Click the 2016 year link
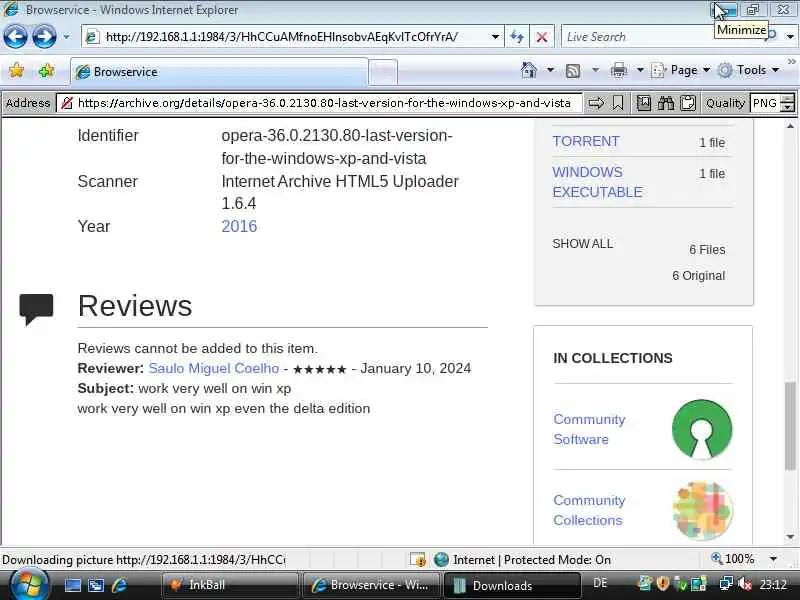Image resolution: width=800 pixels, height=600 pixels. 239,227
